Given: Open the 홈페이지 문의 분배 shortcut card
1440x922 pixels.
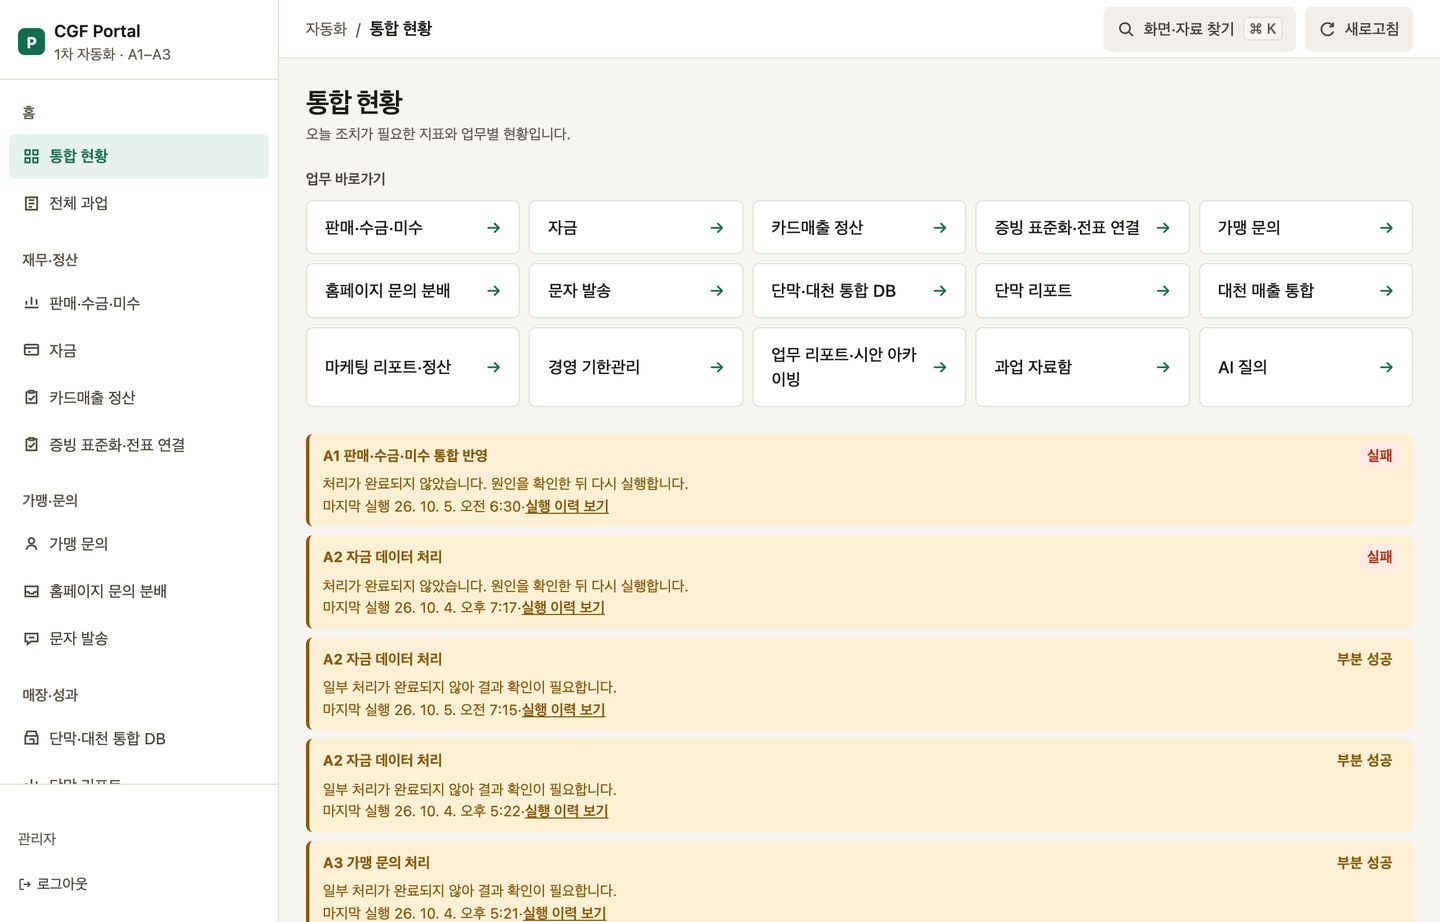Looking at the screenshot, I should 413,291.
